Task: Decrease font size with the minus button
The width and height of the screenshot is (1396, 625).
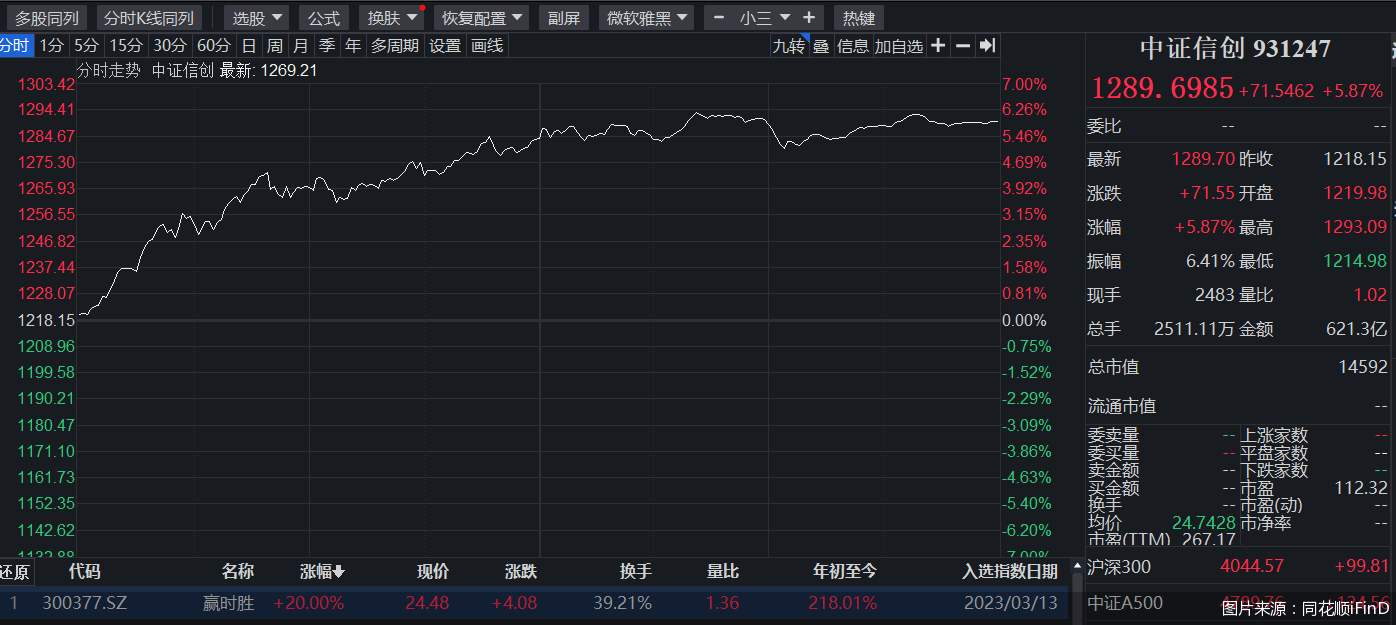Action: (719, 18)
